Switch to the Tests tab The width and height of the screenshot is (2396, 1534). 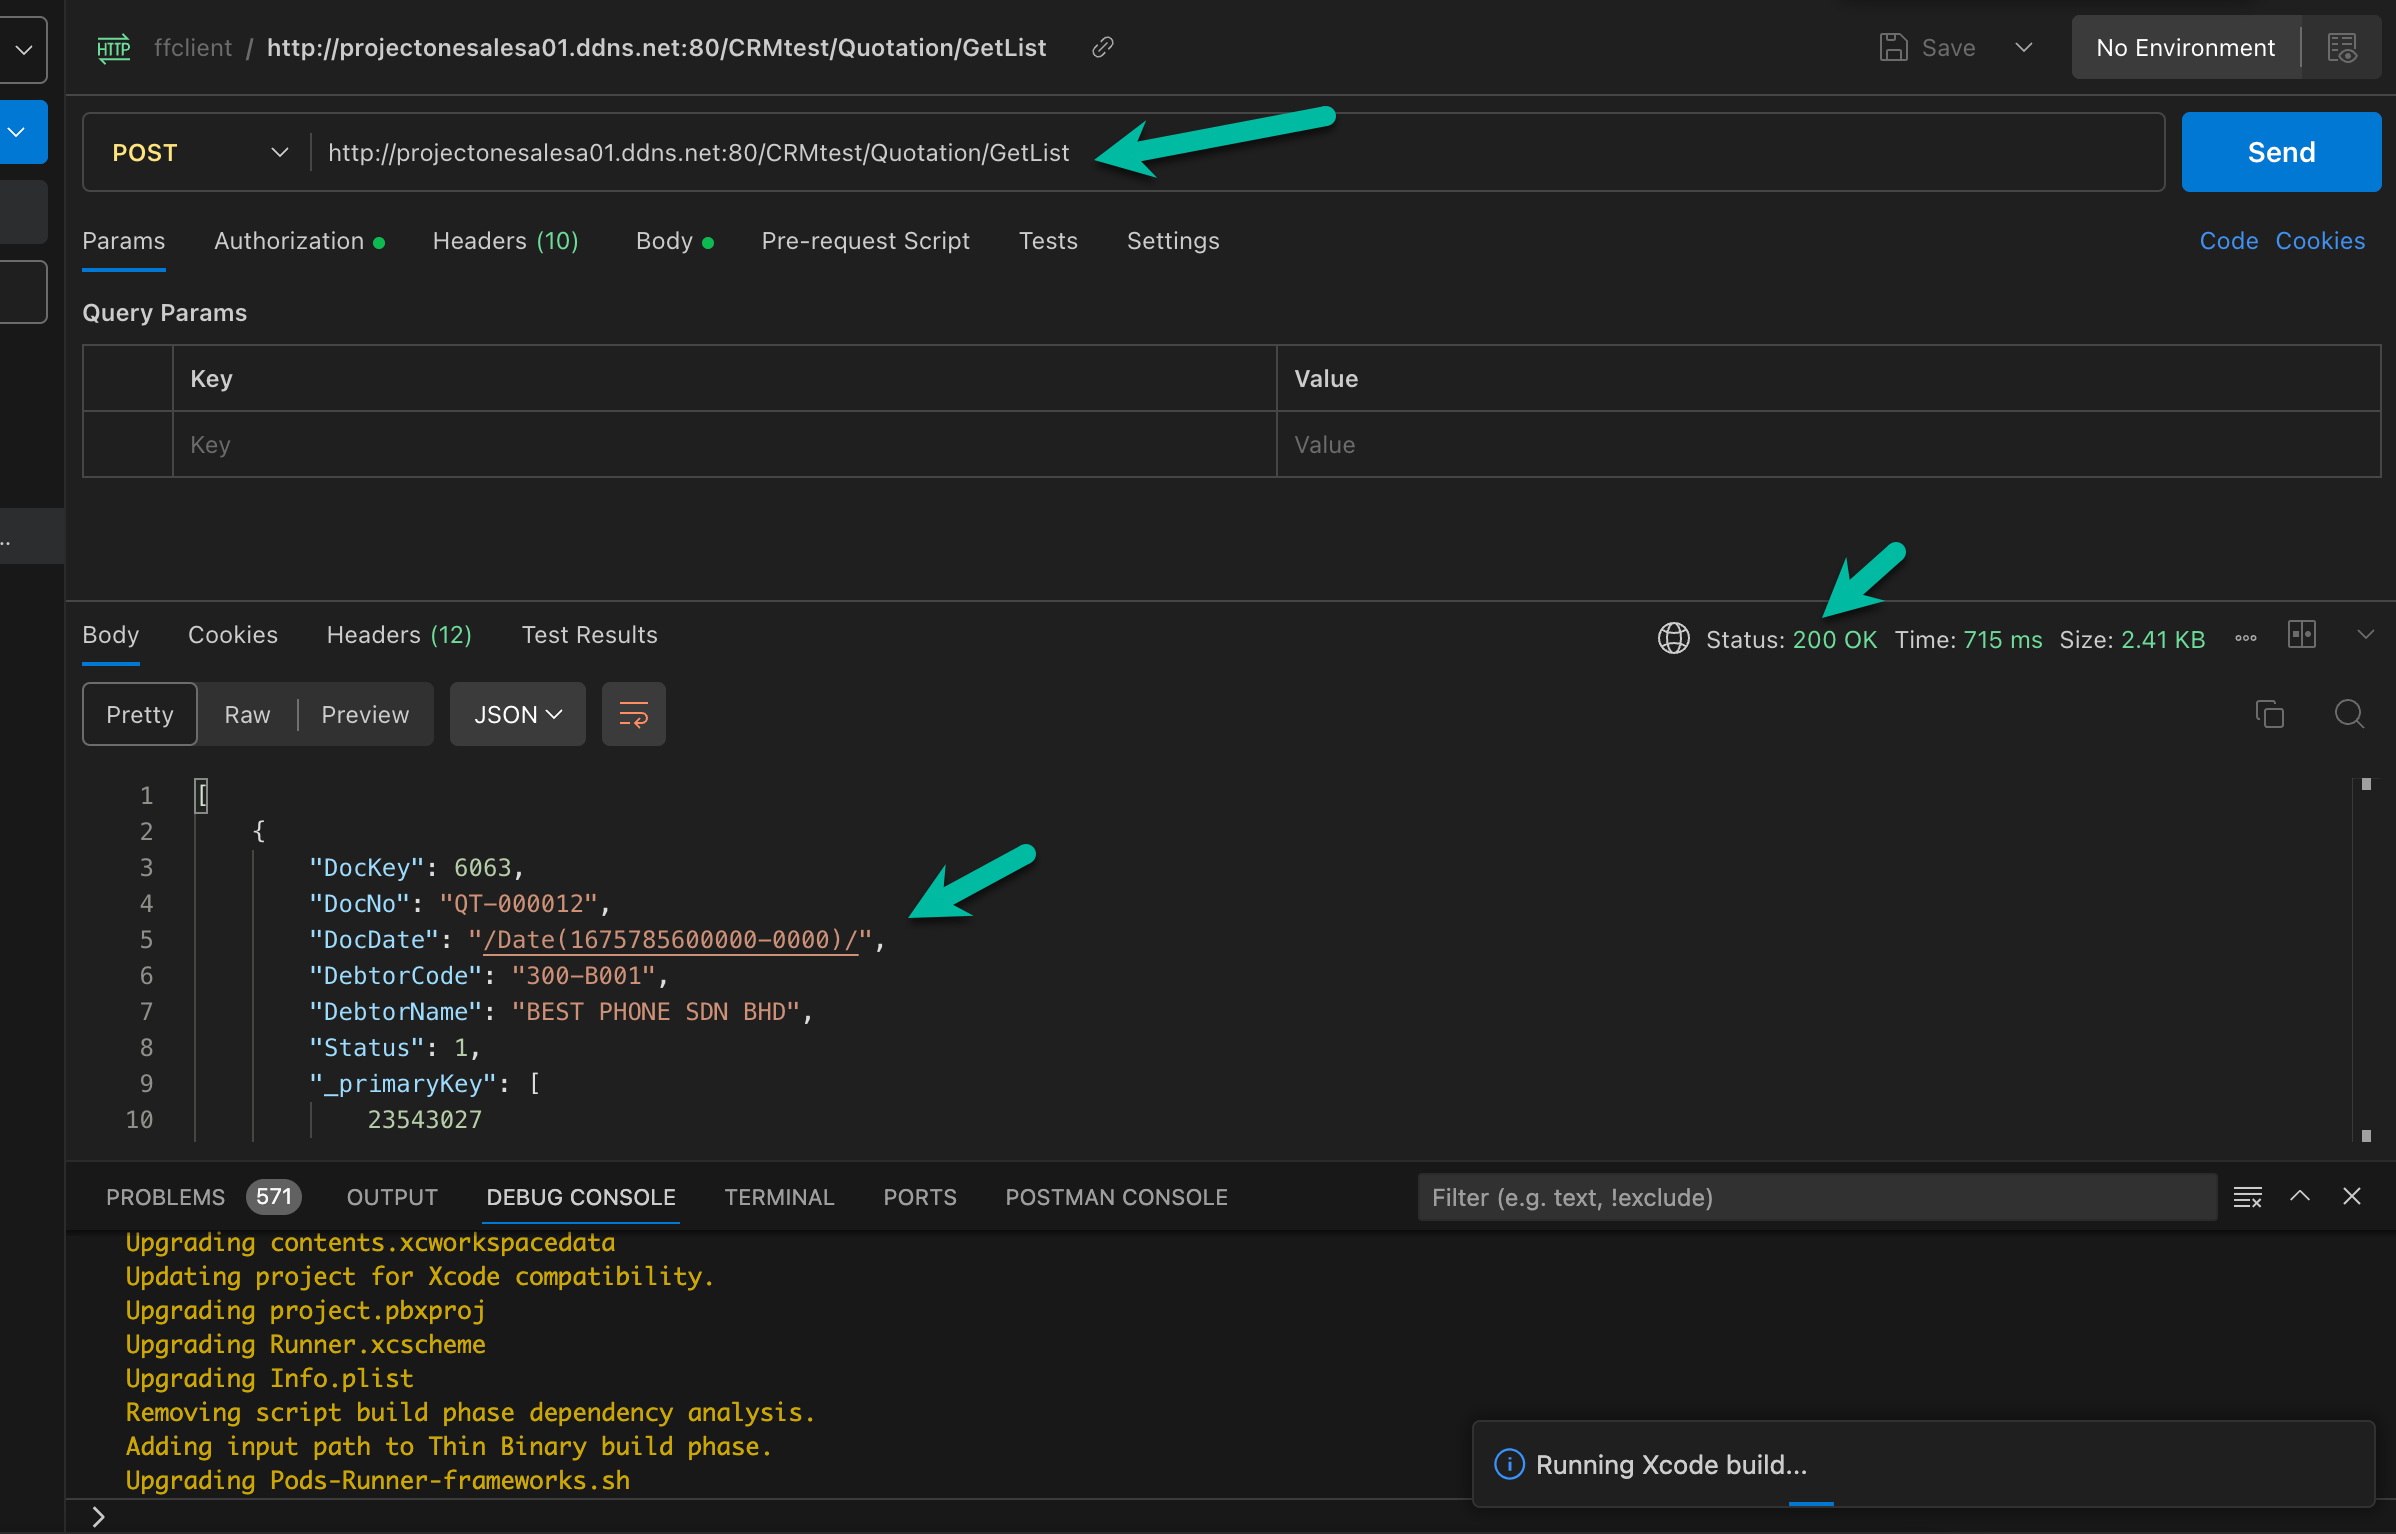pyautogui.click(x=1048, y=240)
